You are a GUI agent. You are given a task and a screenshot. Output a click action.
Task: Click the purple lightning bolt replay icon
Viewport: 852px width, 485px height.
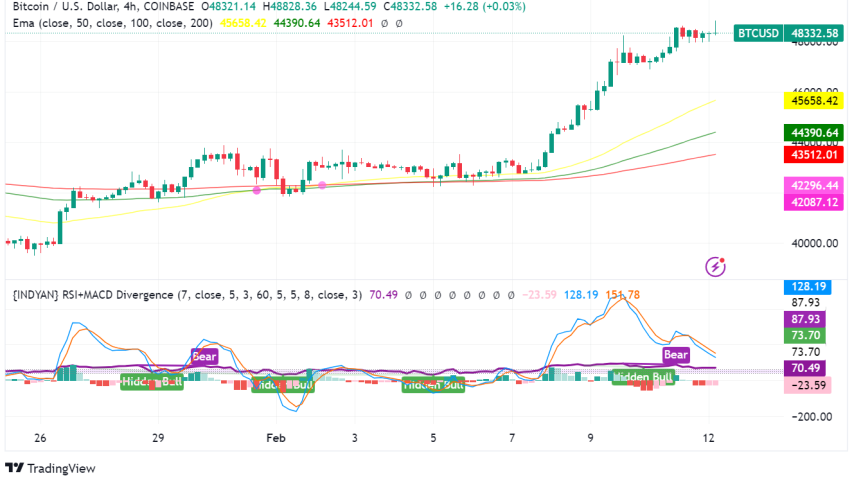[x=715, y=267]
